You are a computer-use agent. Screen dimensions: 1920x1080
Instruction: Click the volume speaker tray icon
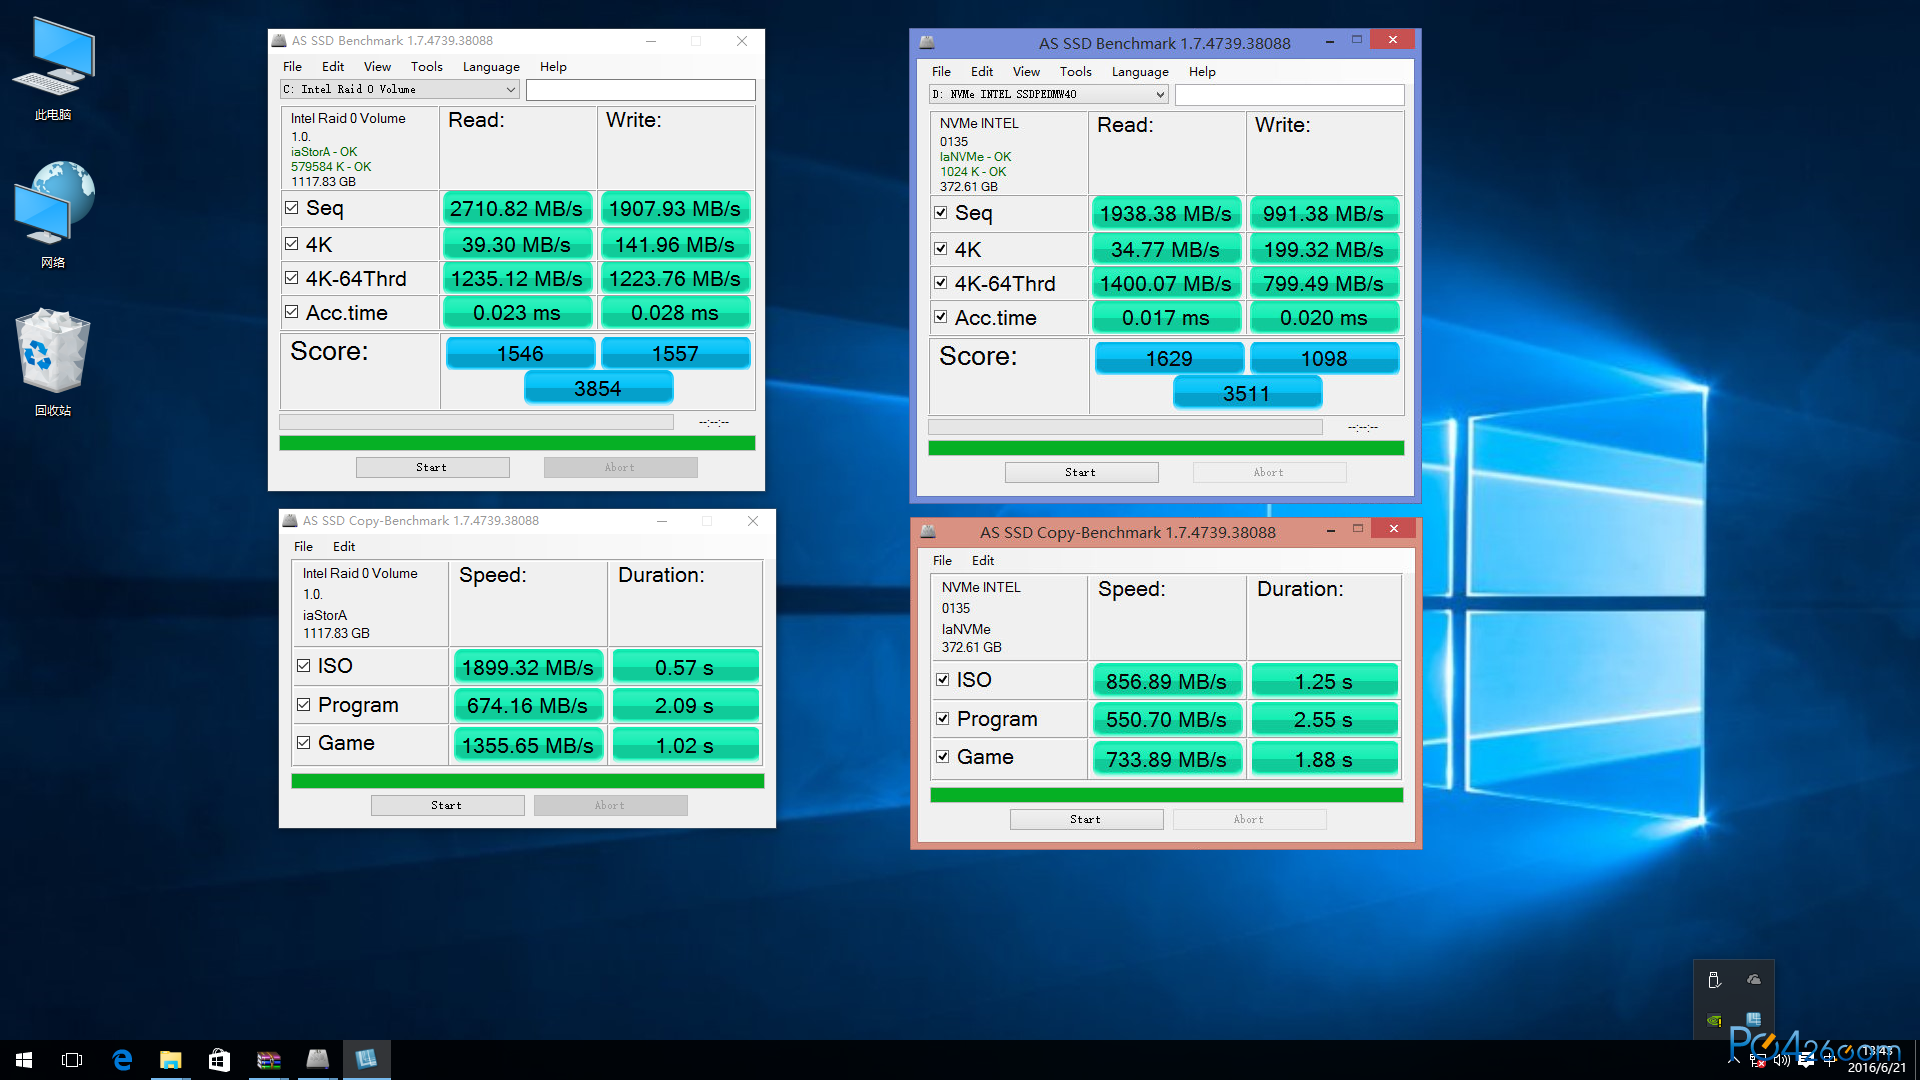click(1782, 1060)
